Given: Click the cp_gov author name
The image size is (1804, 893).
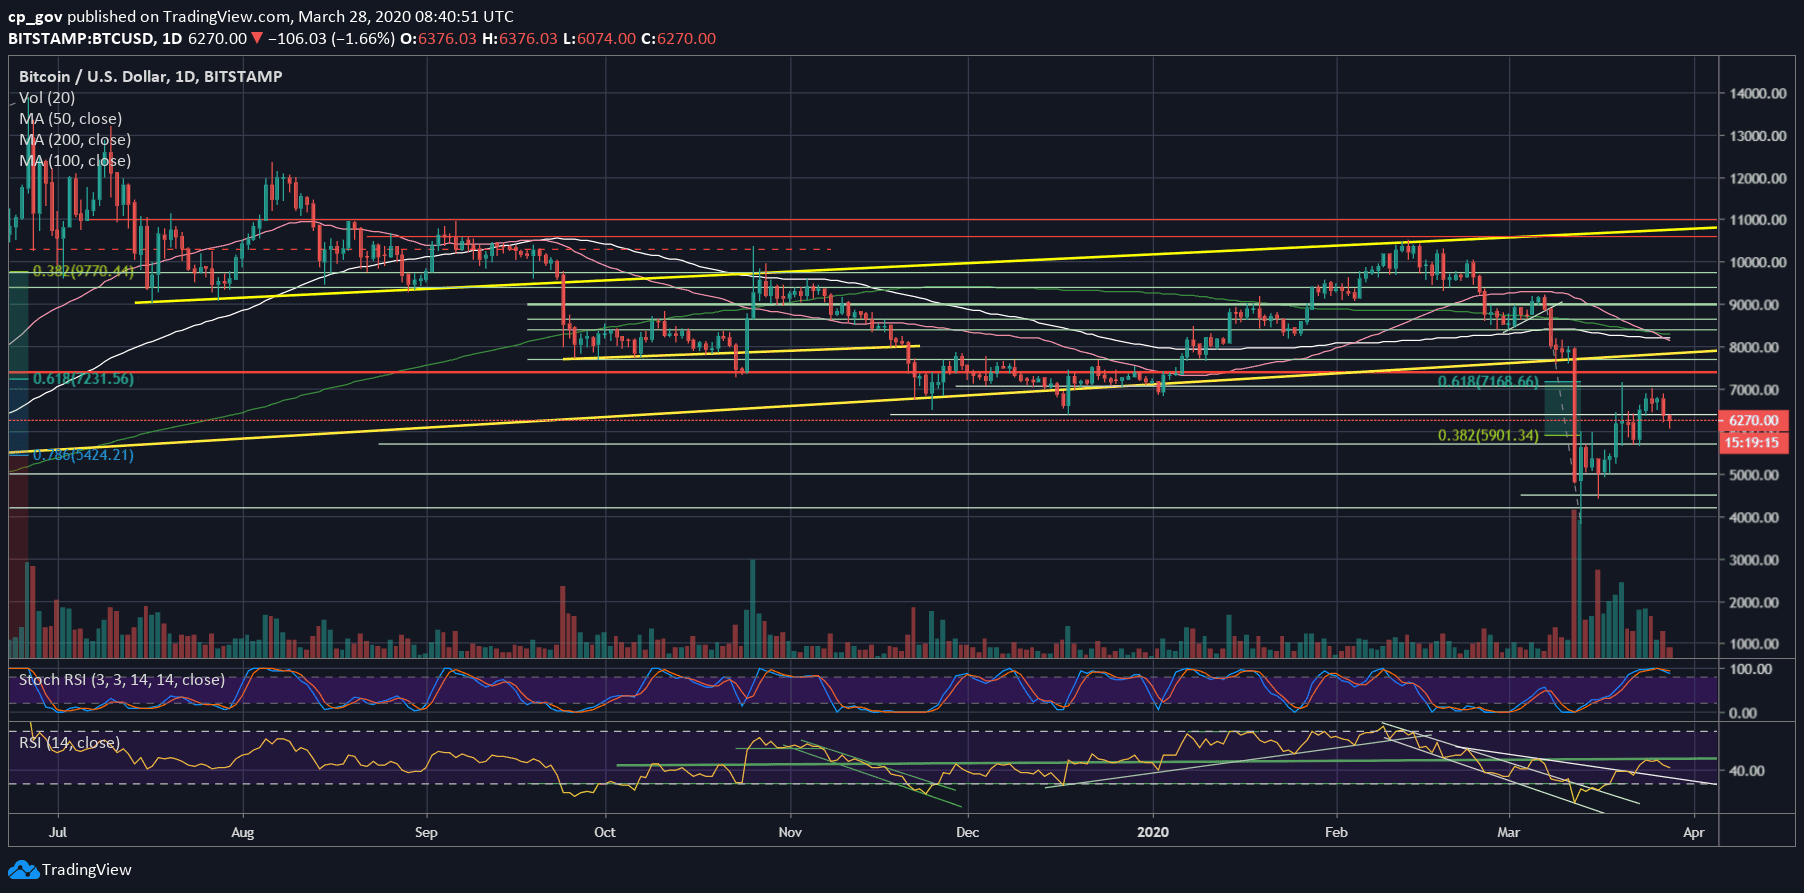Looking at the screenshot, I should pos(35,17).
